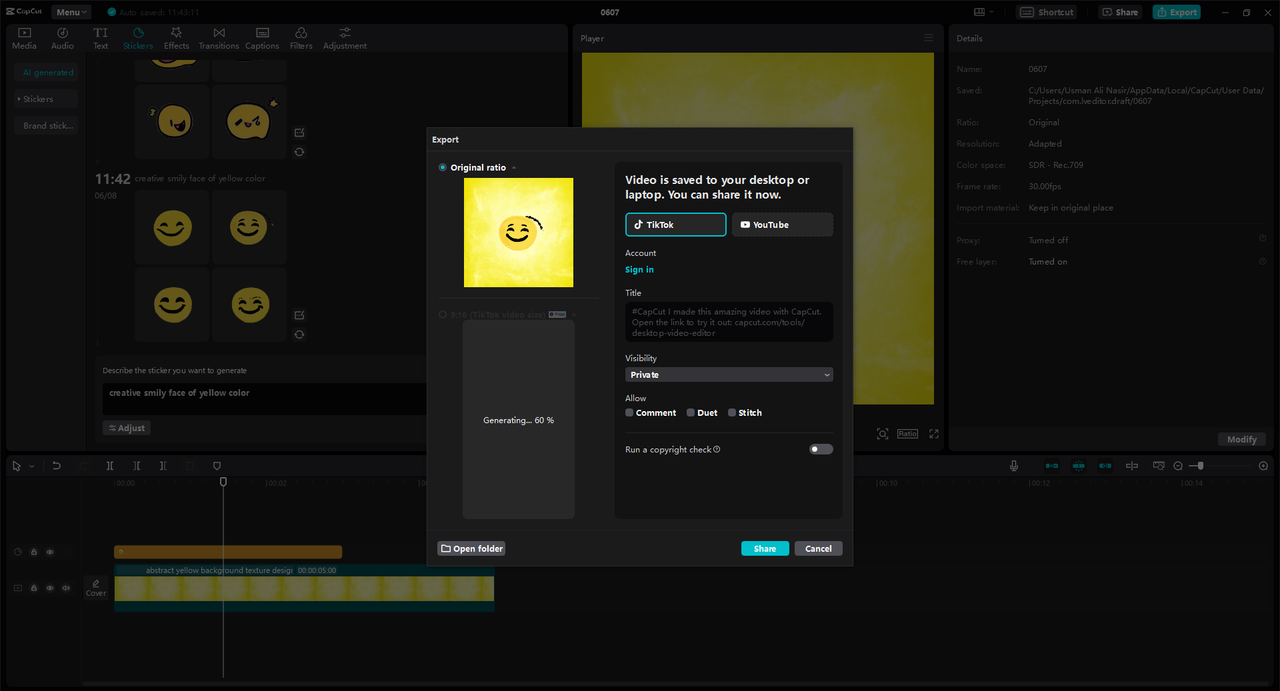Select the angry-browed sticker with crown thumbnail

coord(249,121)
